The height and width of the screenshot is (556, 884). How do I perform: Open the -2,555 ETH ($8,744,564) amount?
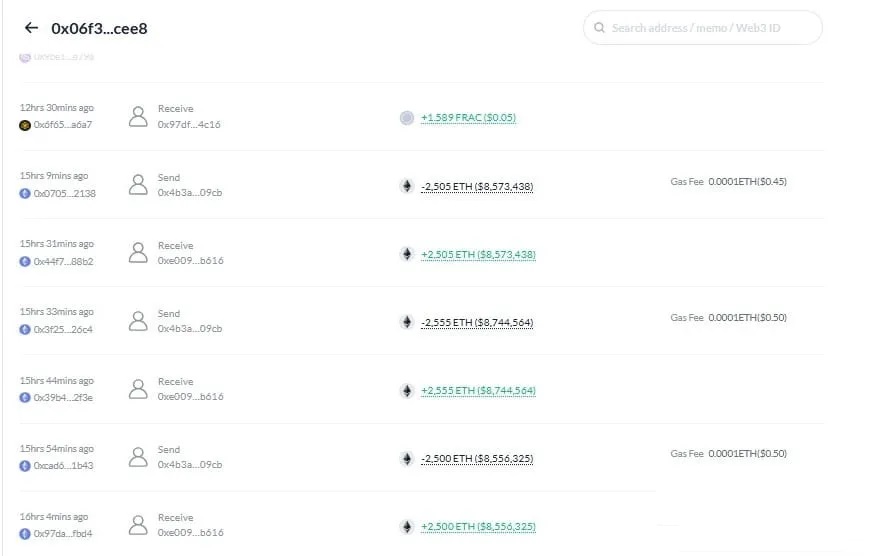tap(477, 322)
